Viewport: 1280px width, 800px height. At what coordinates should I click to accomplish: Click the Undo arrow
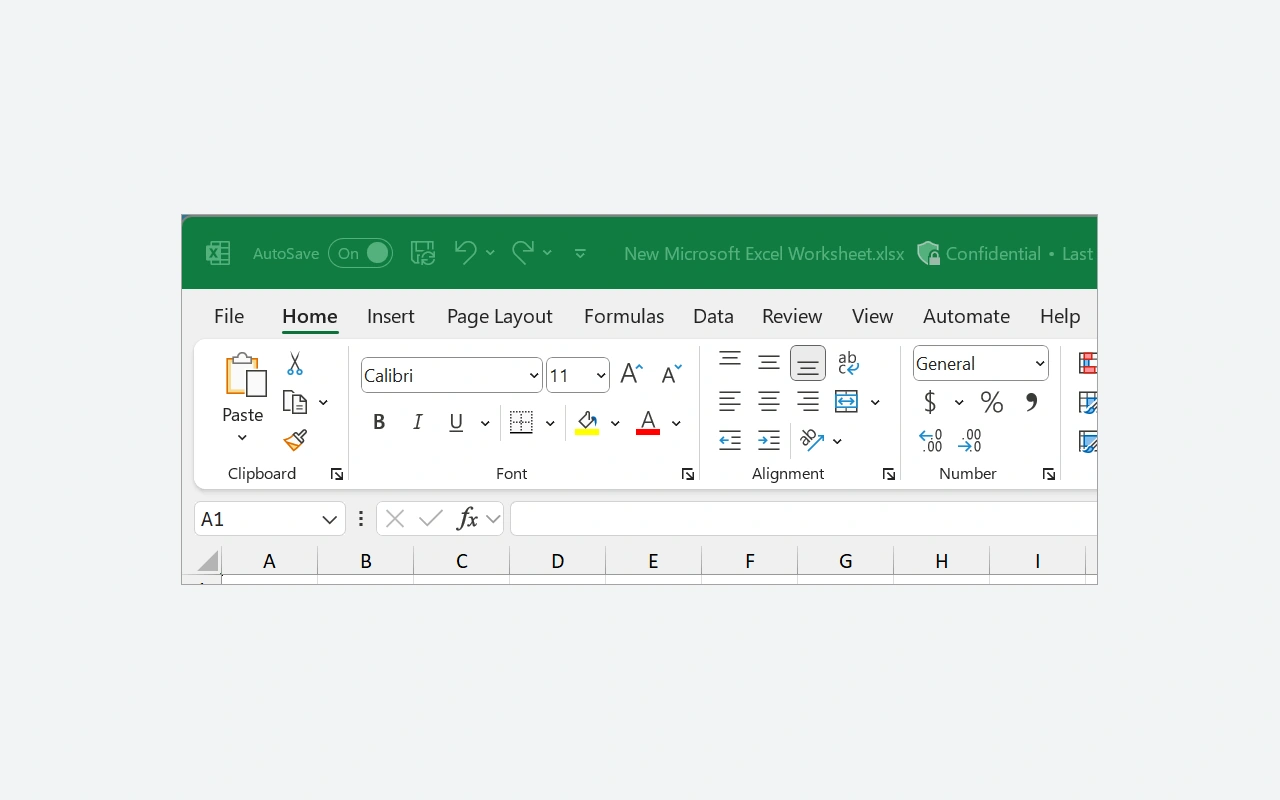coord(465,253)
